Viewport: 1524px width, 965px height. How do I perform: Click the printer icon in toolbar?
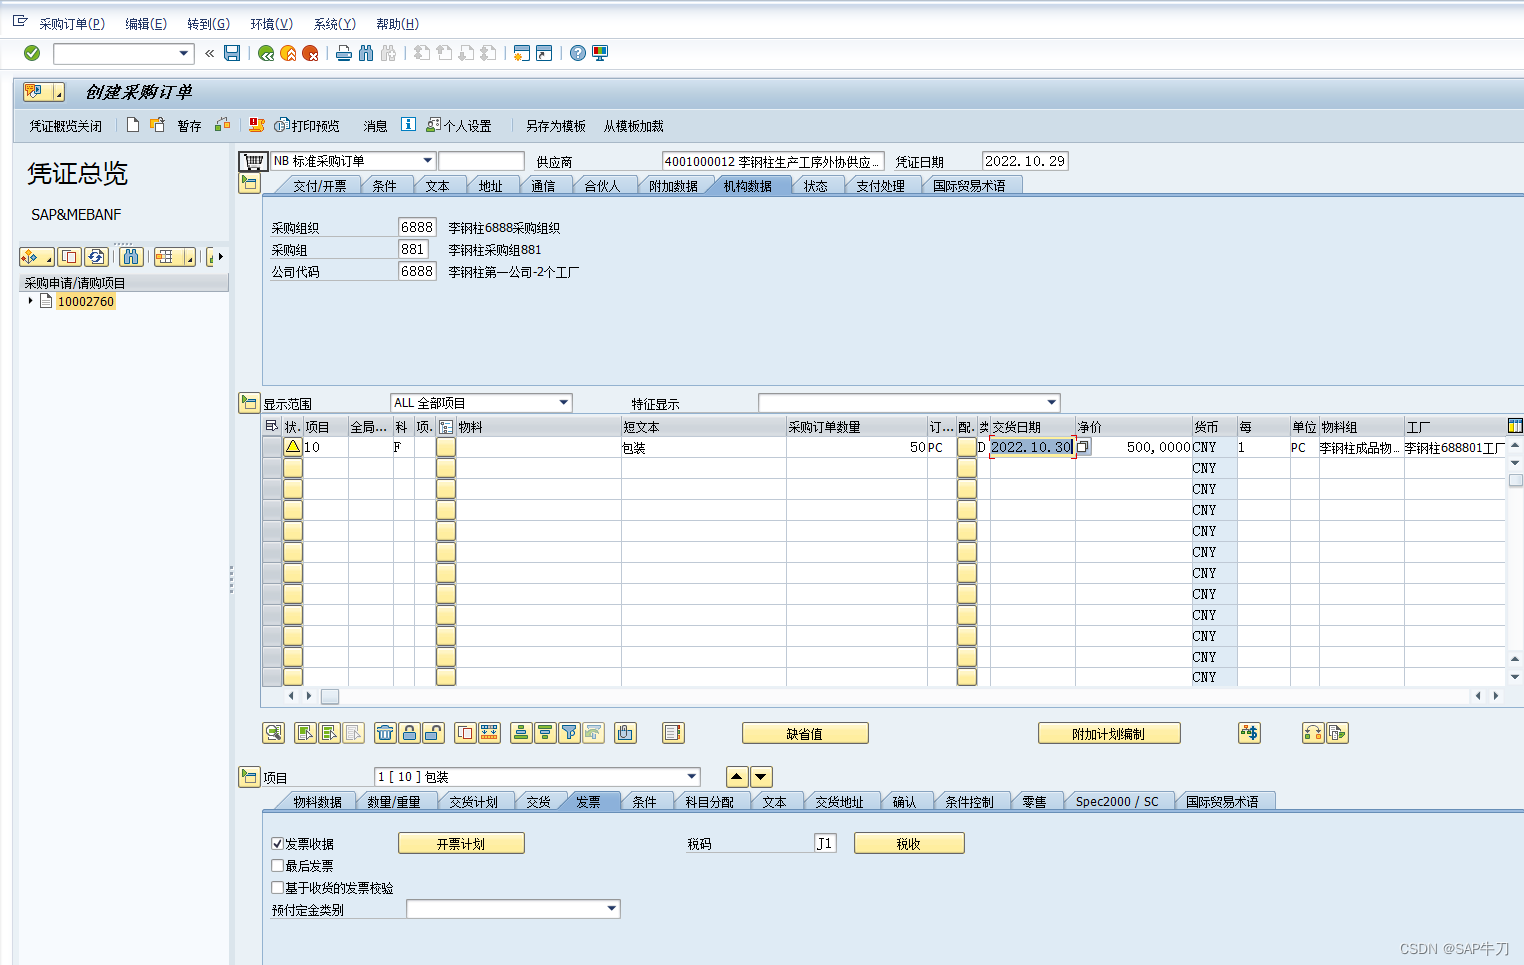pyautogui.click(x=344, y=53)
